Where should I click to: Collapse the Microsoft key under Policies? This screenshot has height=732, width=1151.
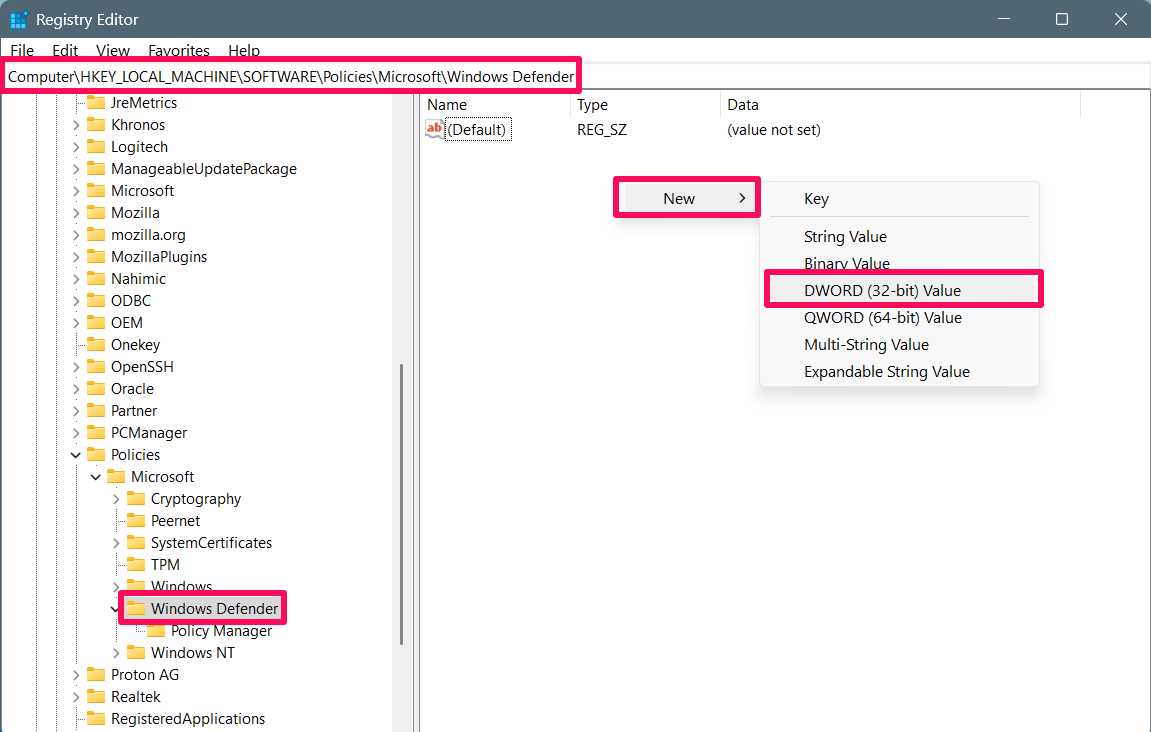pos(95,477)
